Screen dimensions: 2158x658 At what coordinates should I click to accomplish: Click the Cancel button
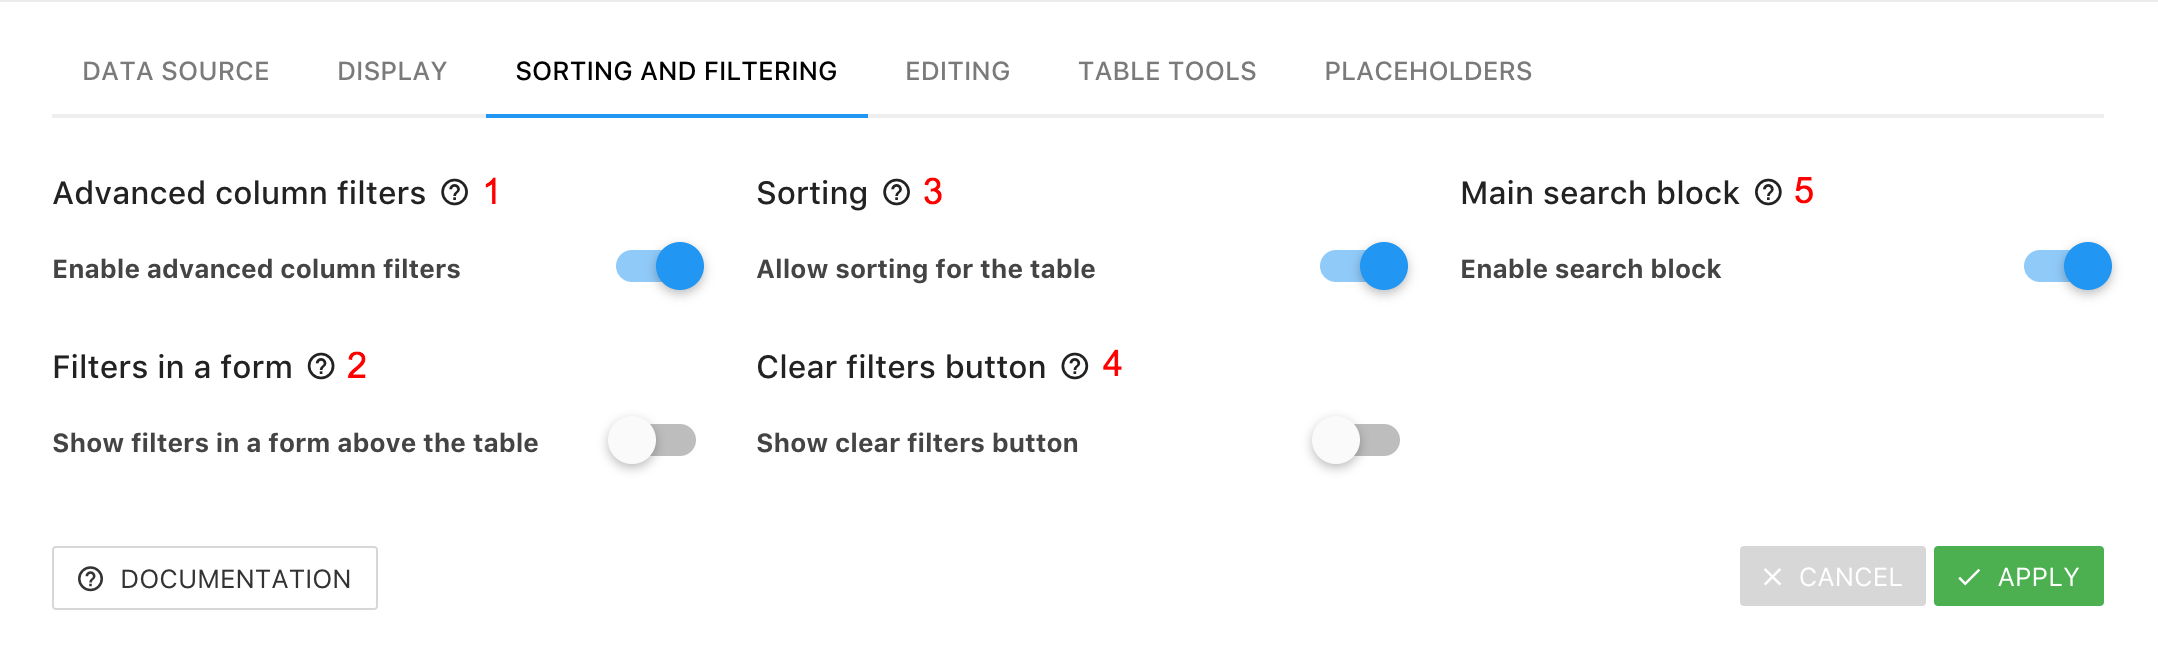(x=1832, y=576)
